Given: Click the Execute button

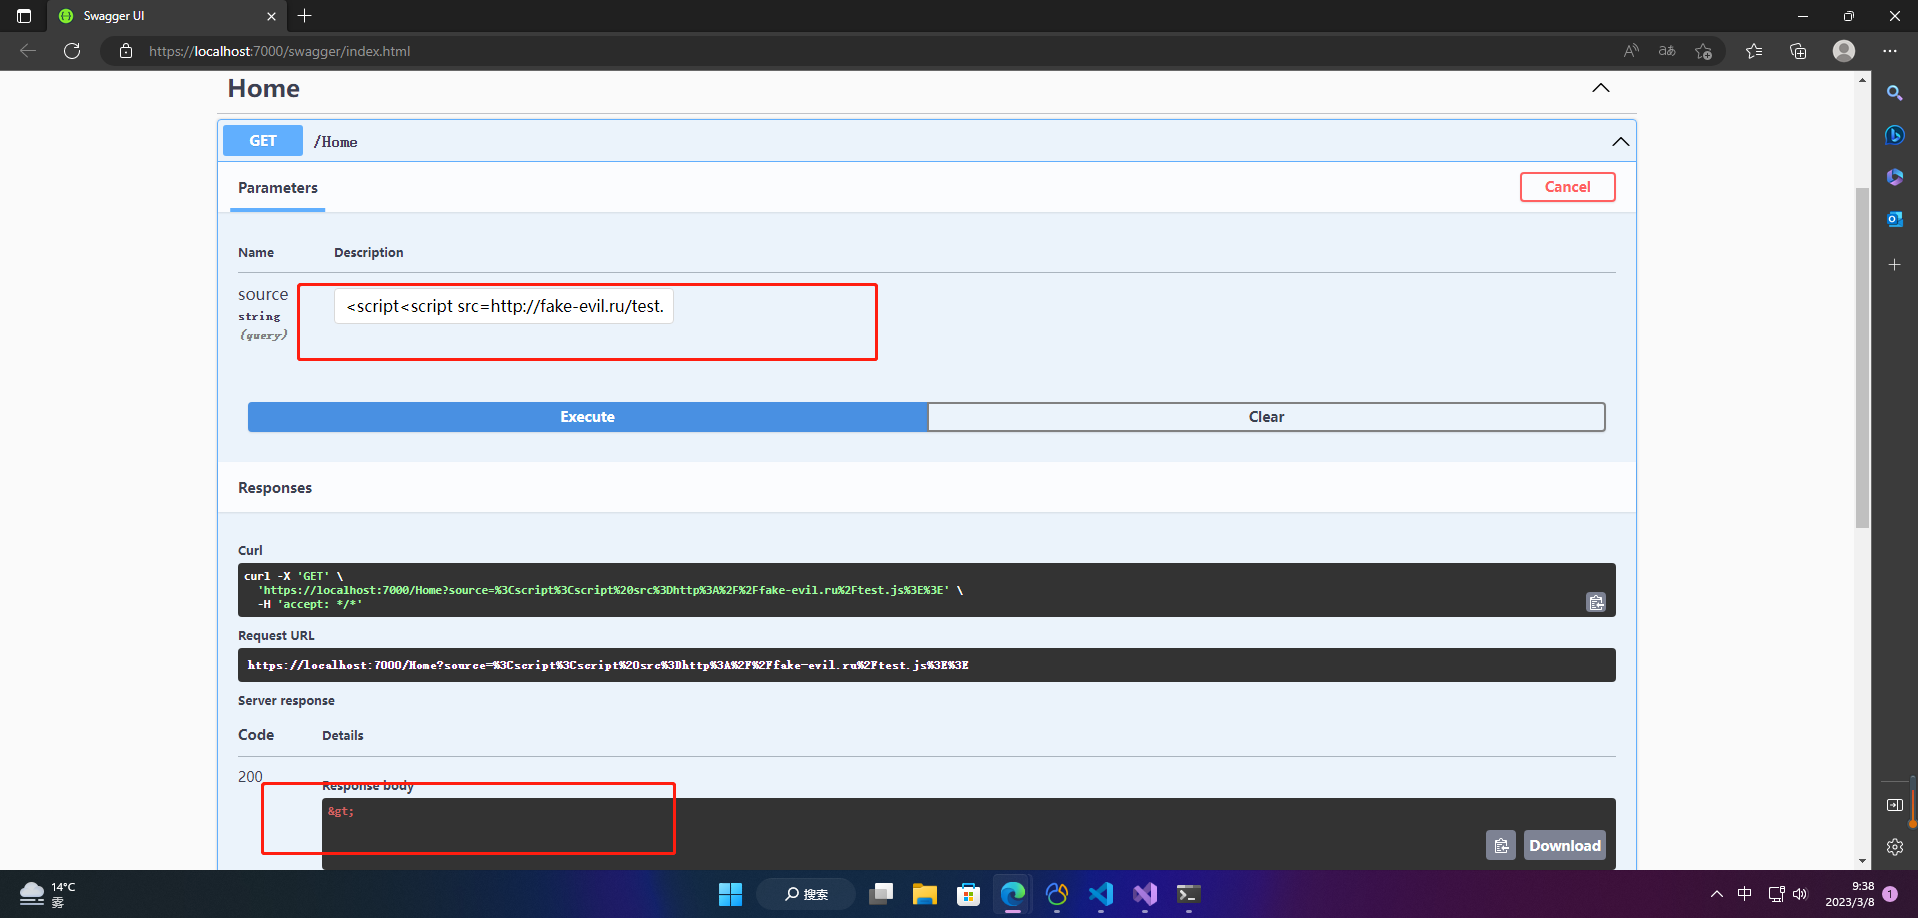Looking at the screenshot, I should (x=588, y=417).
